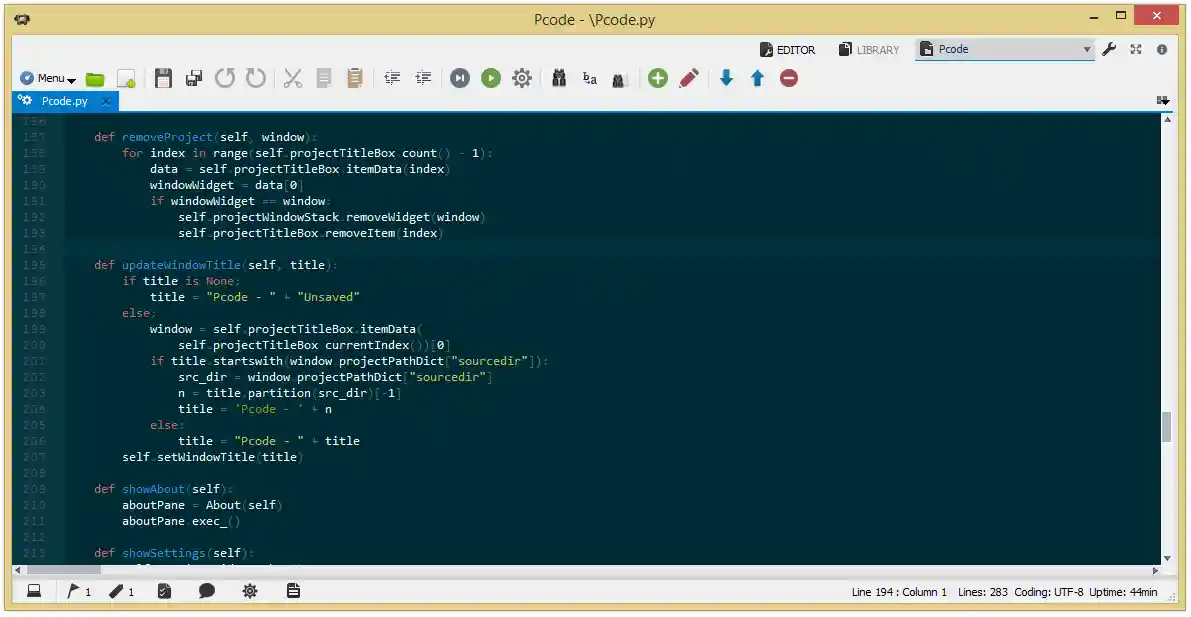Click the flag icon in status bar

point(74,591)
